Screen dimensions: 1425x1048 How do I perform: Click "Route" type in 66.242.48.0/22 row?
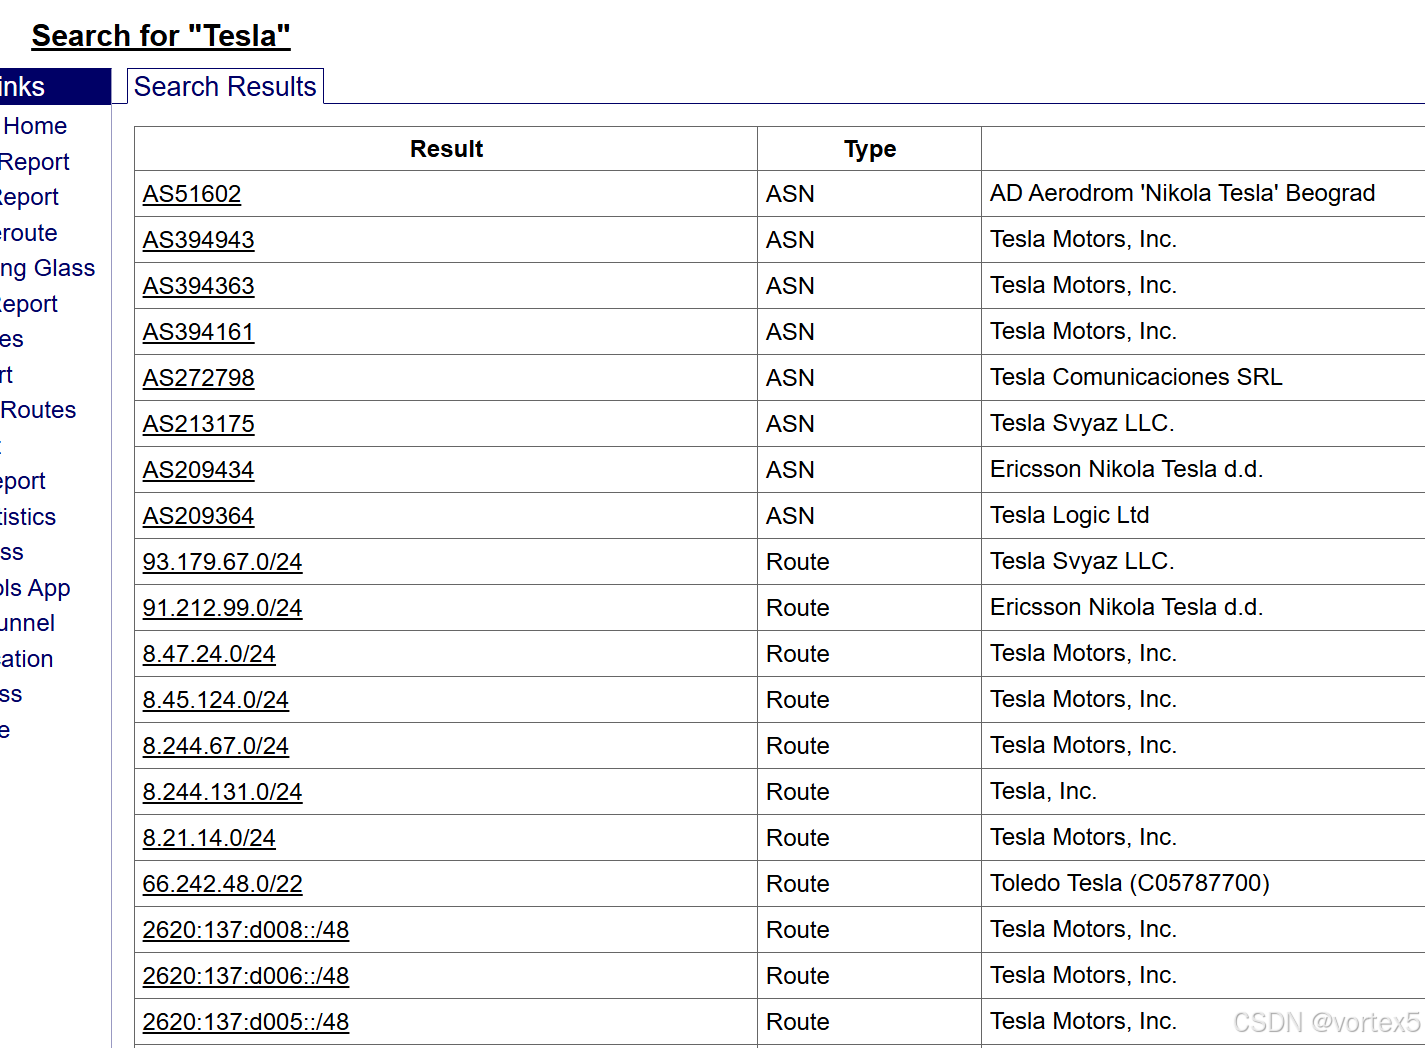(x=798, y=884)
